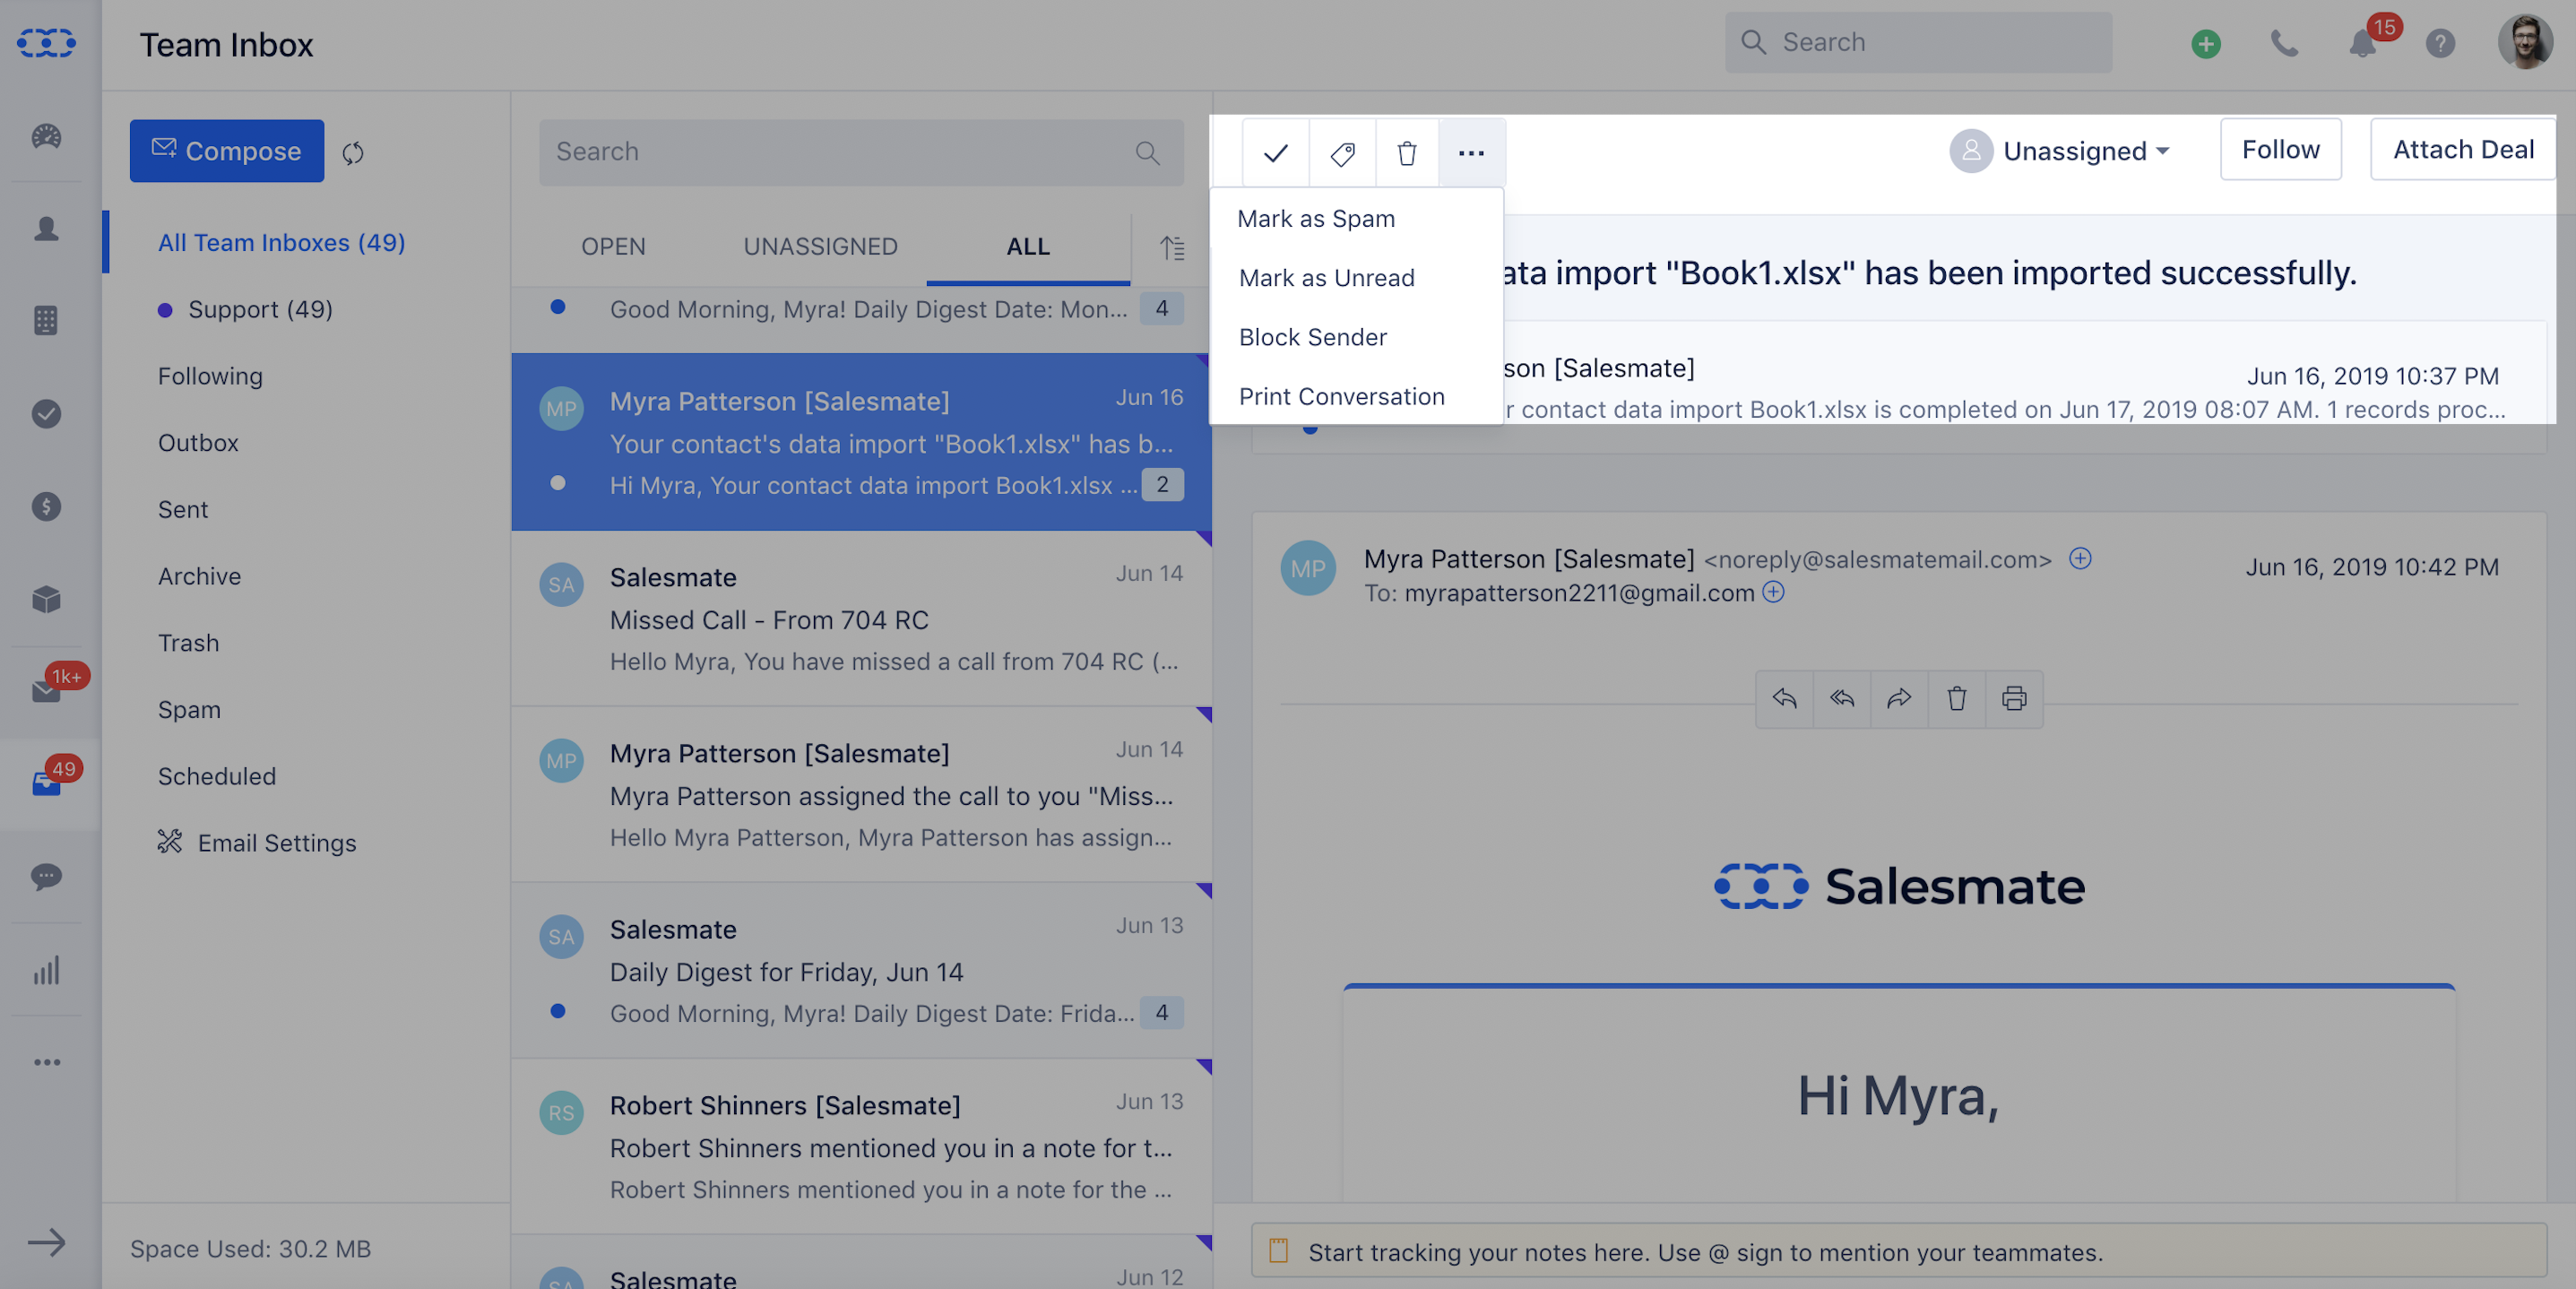Screen dimensions: 2576x1289
Task: Open the Unassigned assignee dropdown
Action: 2060,151
